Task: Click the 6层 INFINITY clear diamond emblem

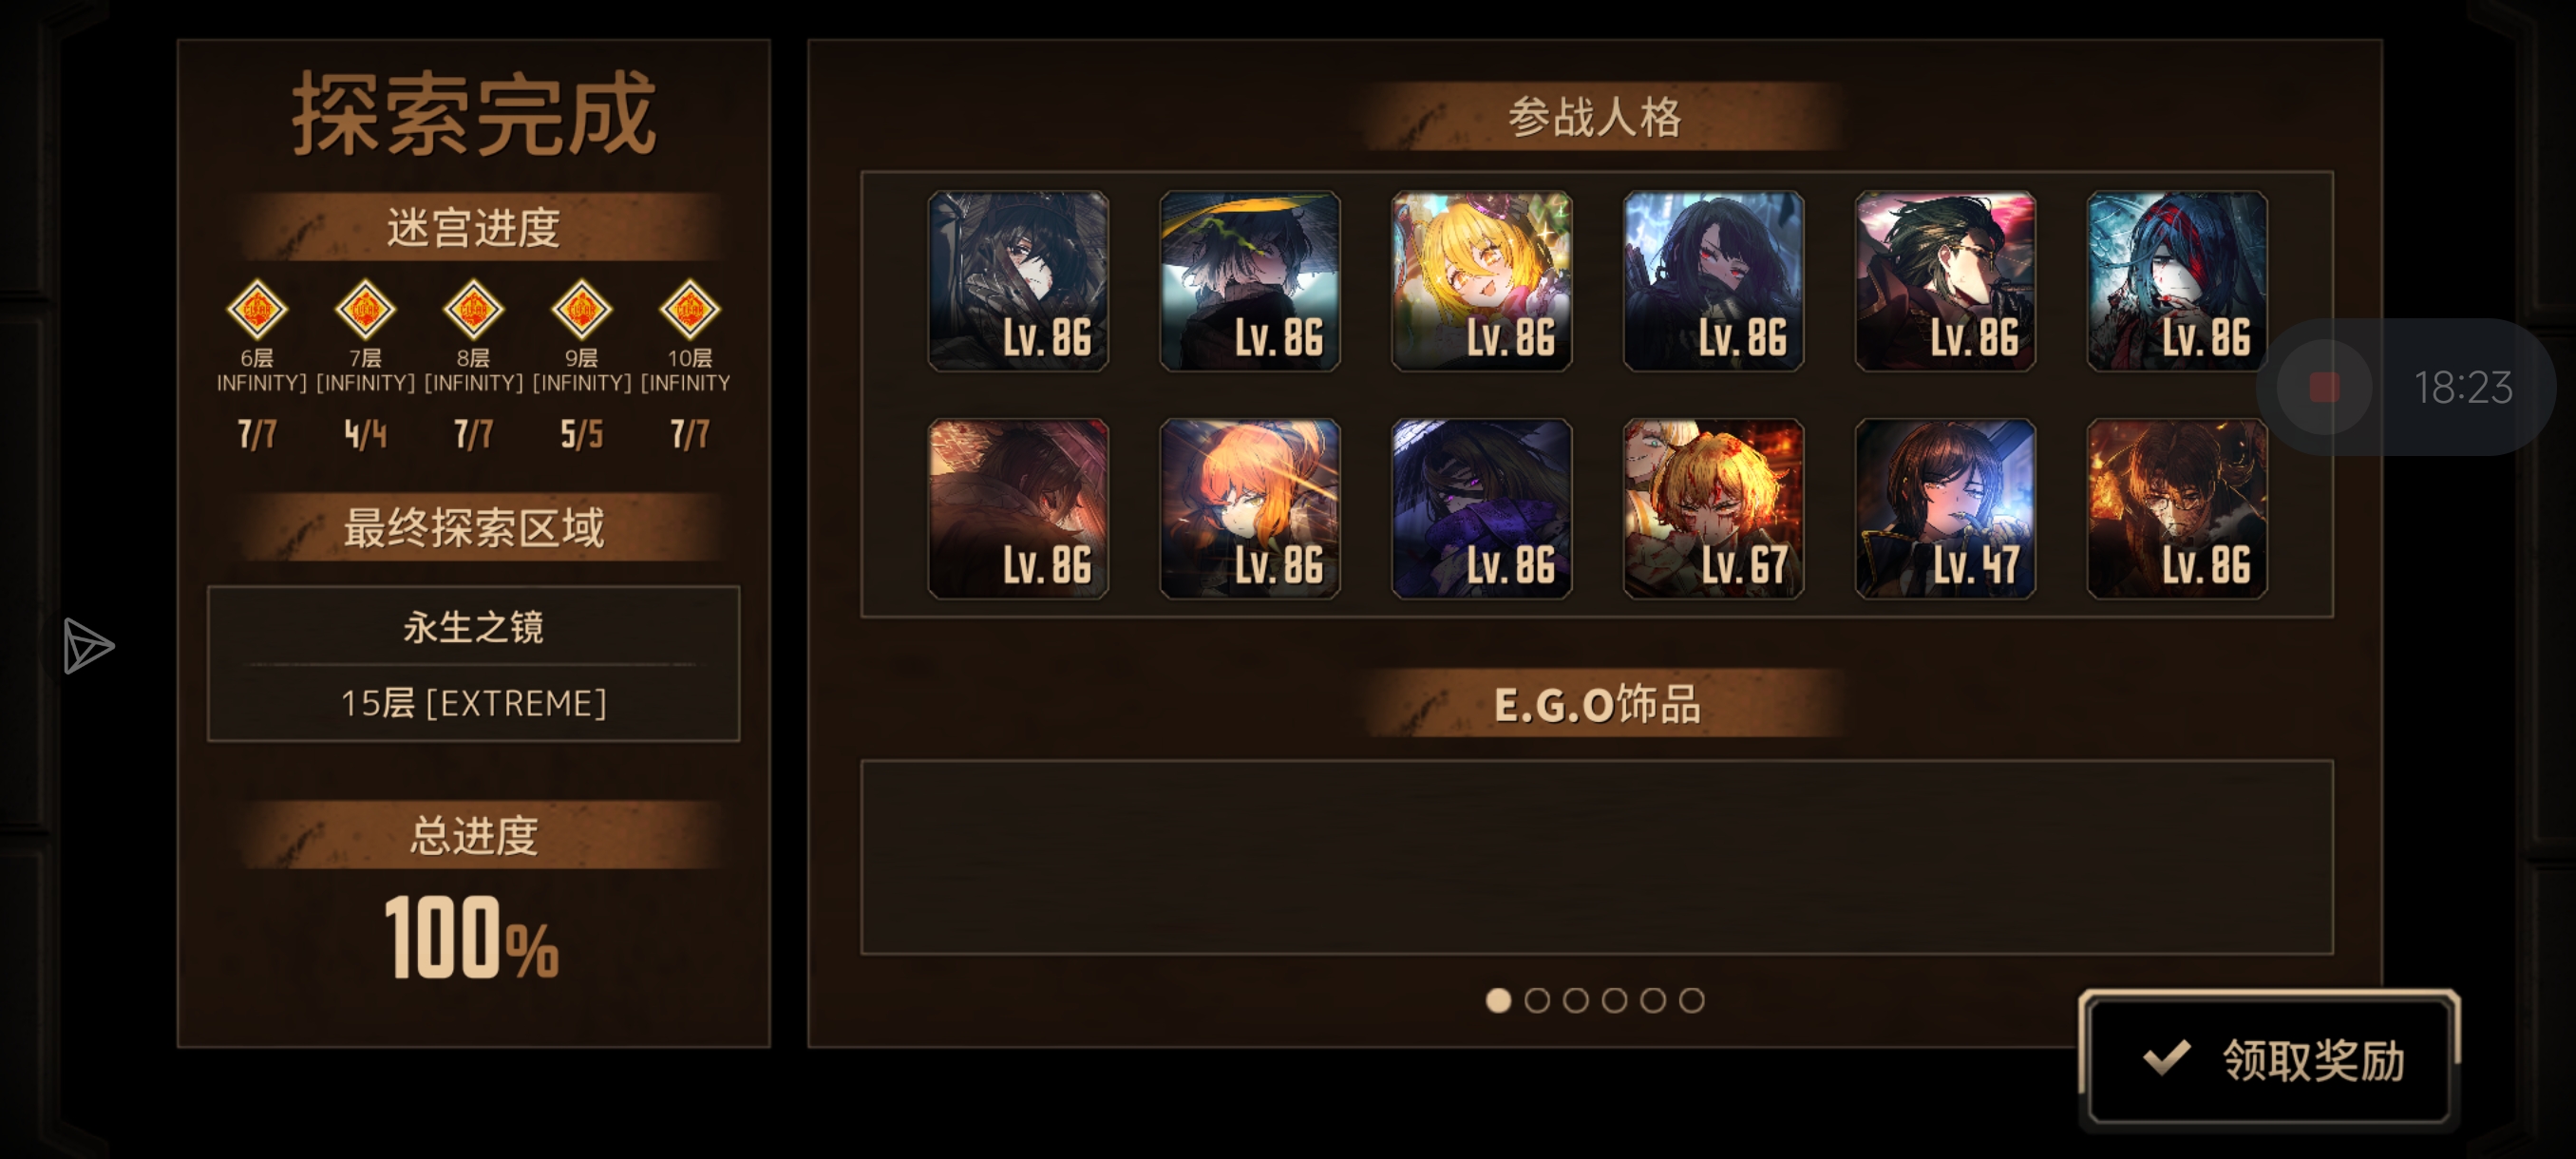Action: pos(257,309)
